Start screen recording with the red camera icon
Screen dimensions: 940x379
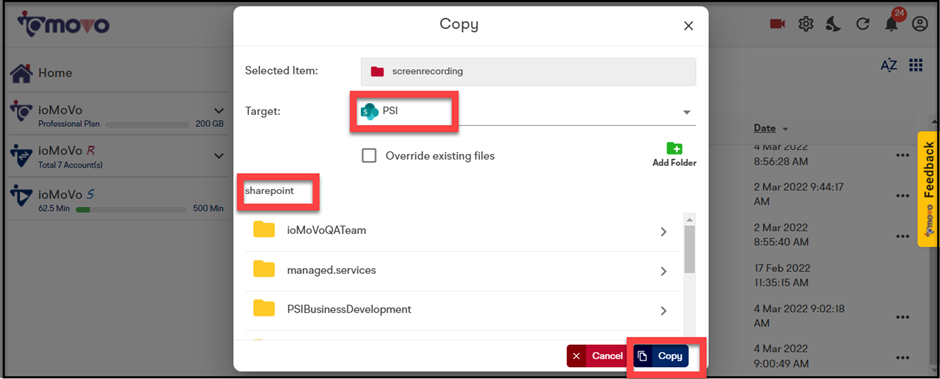[778, 24]
